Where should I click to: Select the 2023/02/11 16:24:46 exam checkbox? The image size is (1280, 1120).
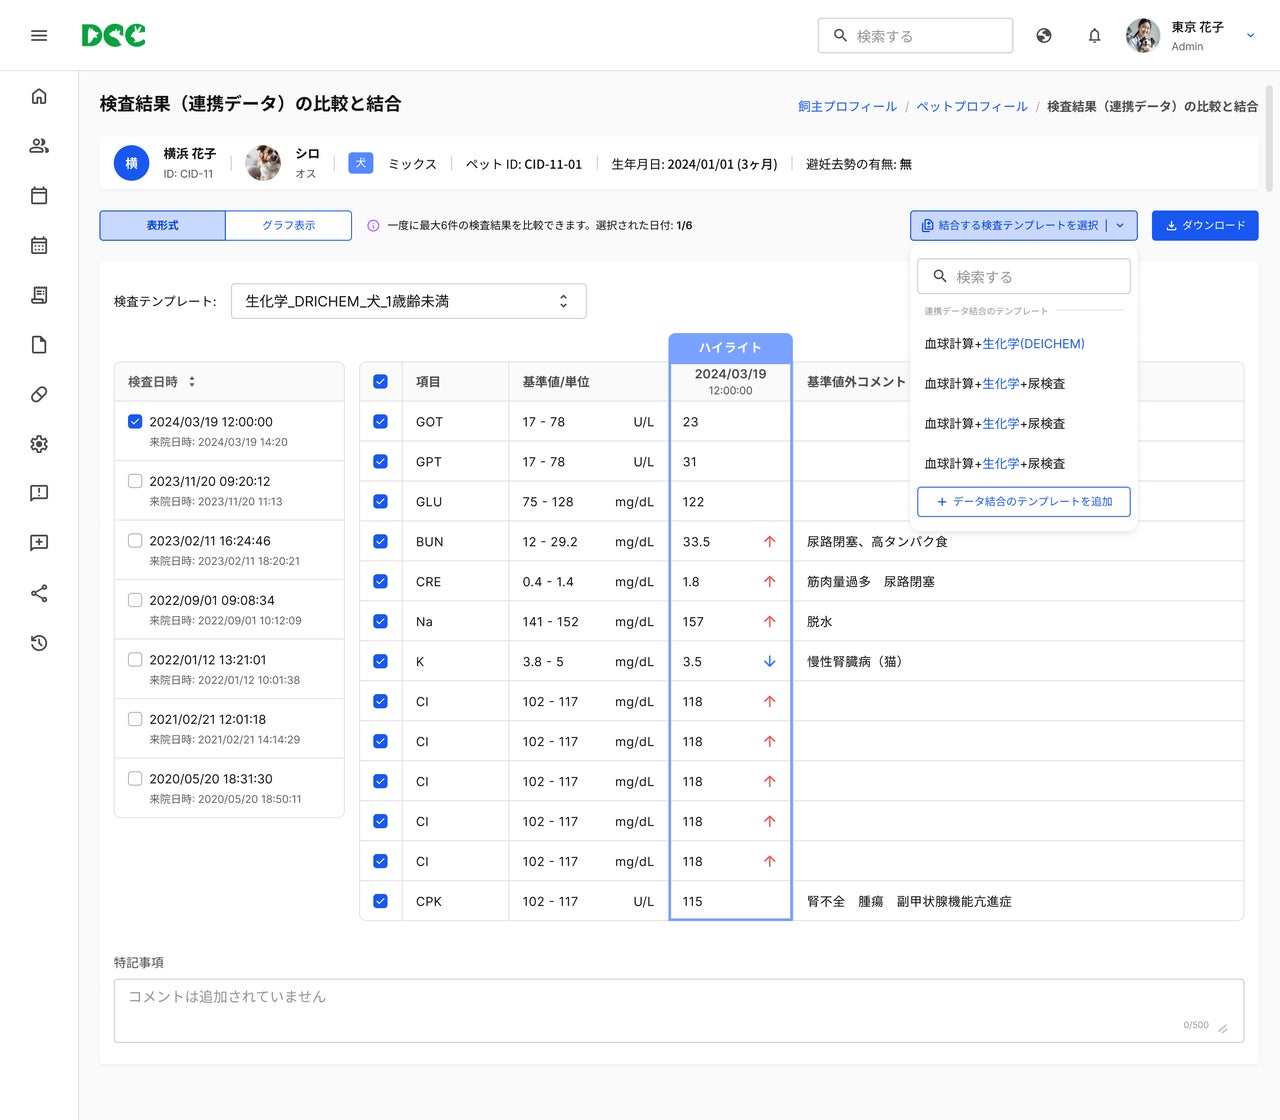(x=135, y=541)
